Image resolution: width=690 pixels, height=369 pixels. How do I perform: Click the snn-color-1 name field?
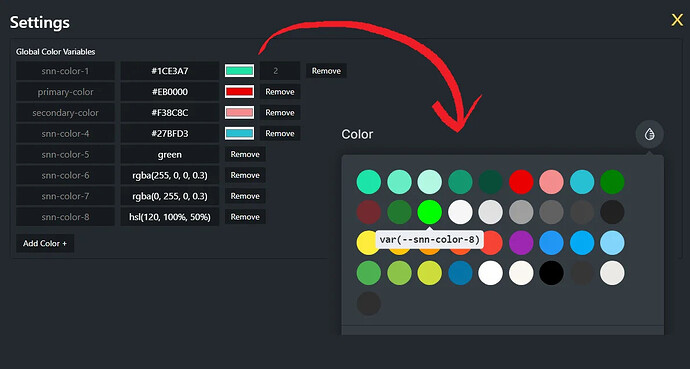point(65,71)
